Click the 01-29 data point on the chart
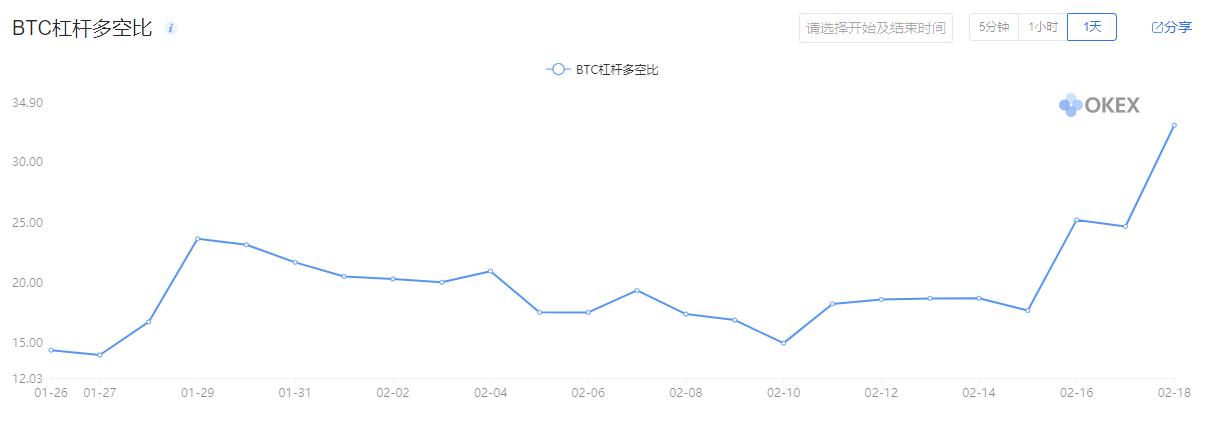 coord(198,238)
